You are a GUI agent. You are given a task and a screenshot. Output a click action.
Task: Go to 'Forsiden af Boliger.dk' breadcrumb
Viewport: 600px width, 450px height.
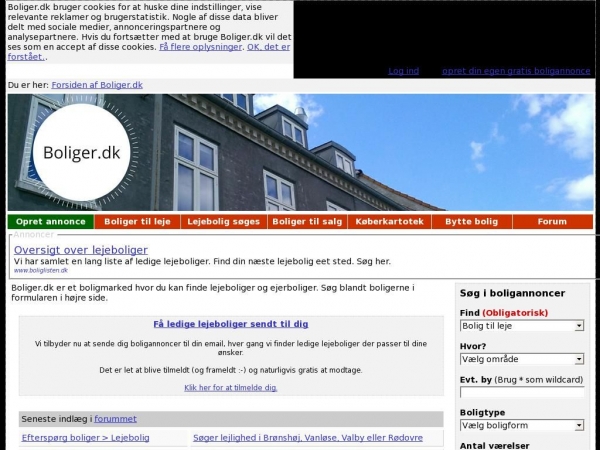pos(97,85)
